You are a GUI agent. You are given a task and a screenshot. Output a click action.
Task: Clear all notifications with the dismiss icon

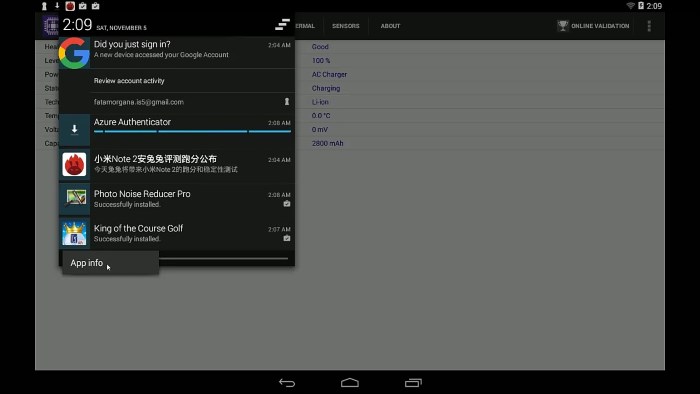tap(282, 25)
